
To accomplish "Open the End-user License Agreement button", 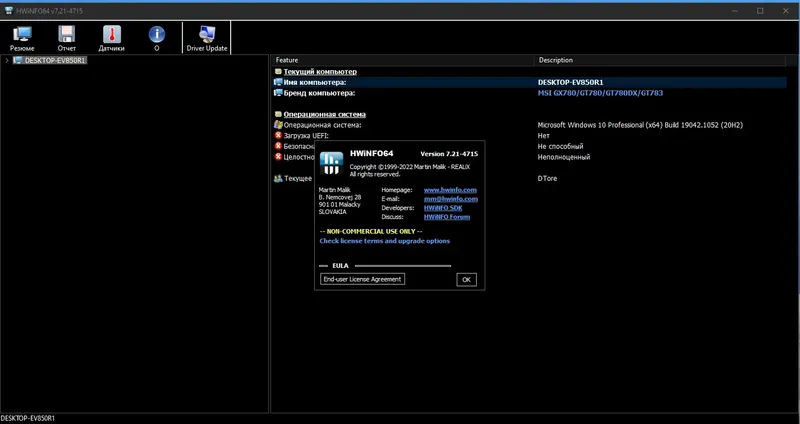I will 362,279.
